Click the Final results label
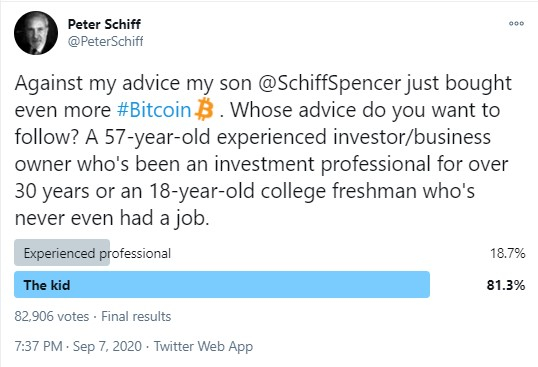The width and height of the screenshot is (538, 367). pyautogui.click(x=136, y=316)
